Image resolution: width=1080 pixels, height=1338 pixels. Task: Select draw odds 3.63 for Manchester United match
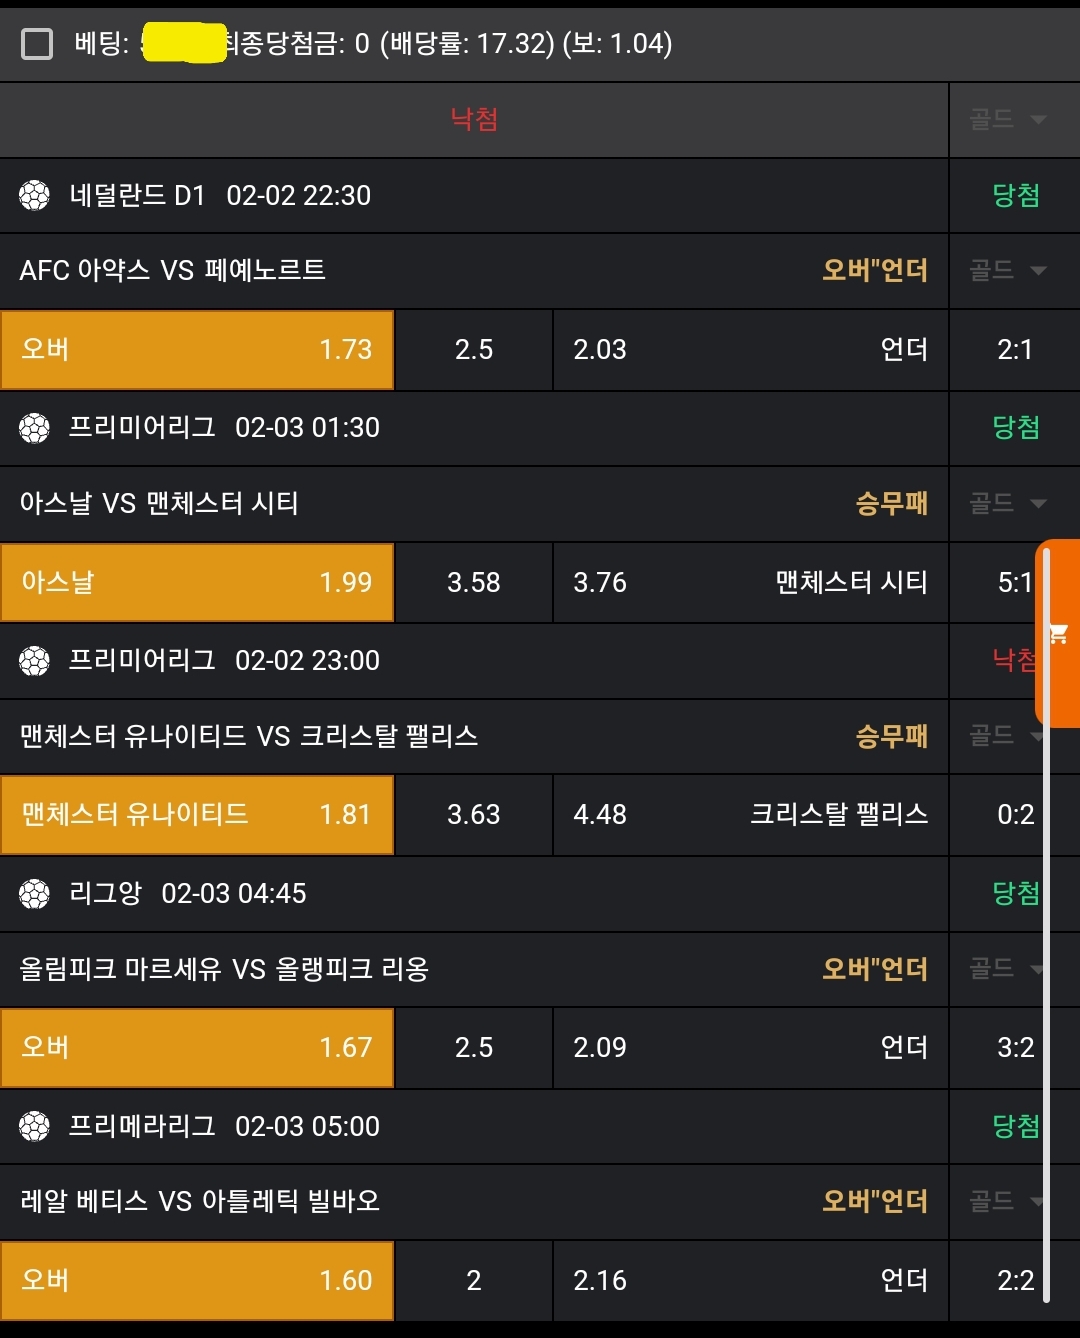[474, 815]
